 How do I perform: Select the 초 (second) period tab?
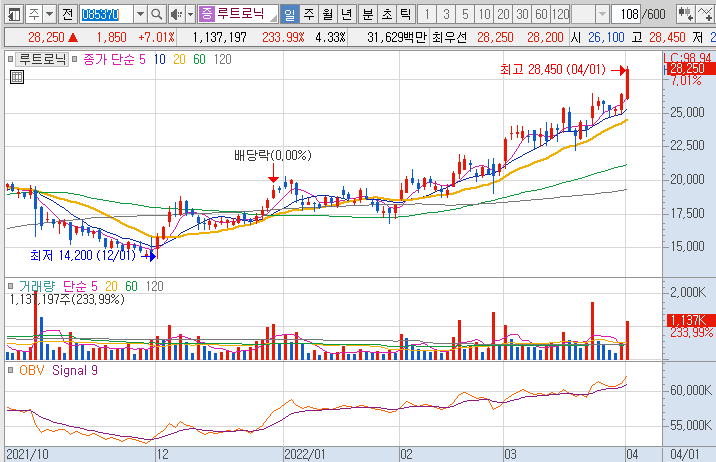387,15
